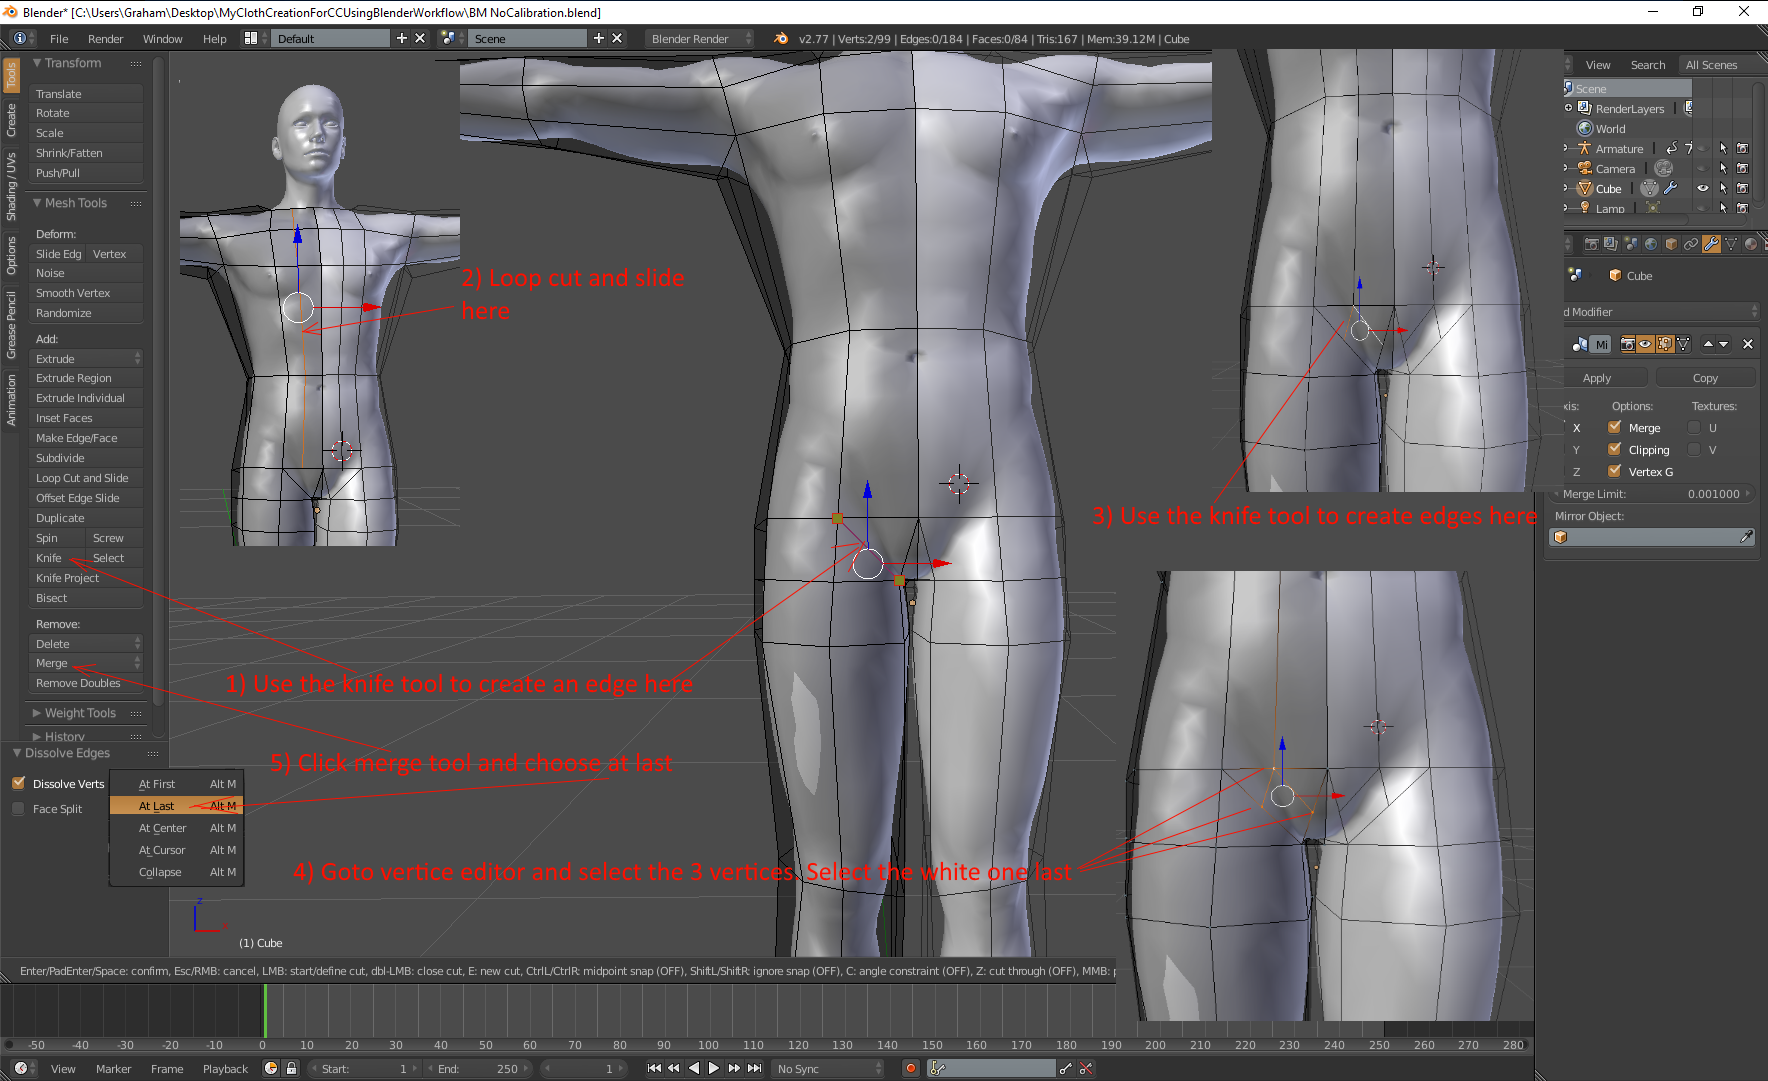Remove the Mirror modifier
The width and height of the screenshot is (1768, 1081).
[x=1748, y=344]
